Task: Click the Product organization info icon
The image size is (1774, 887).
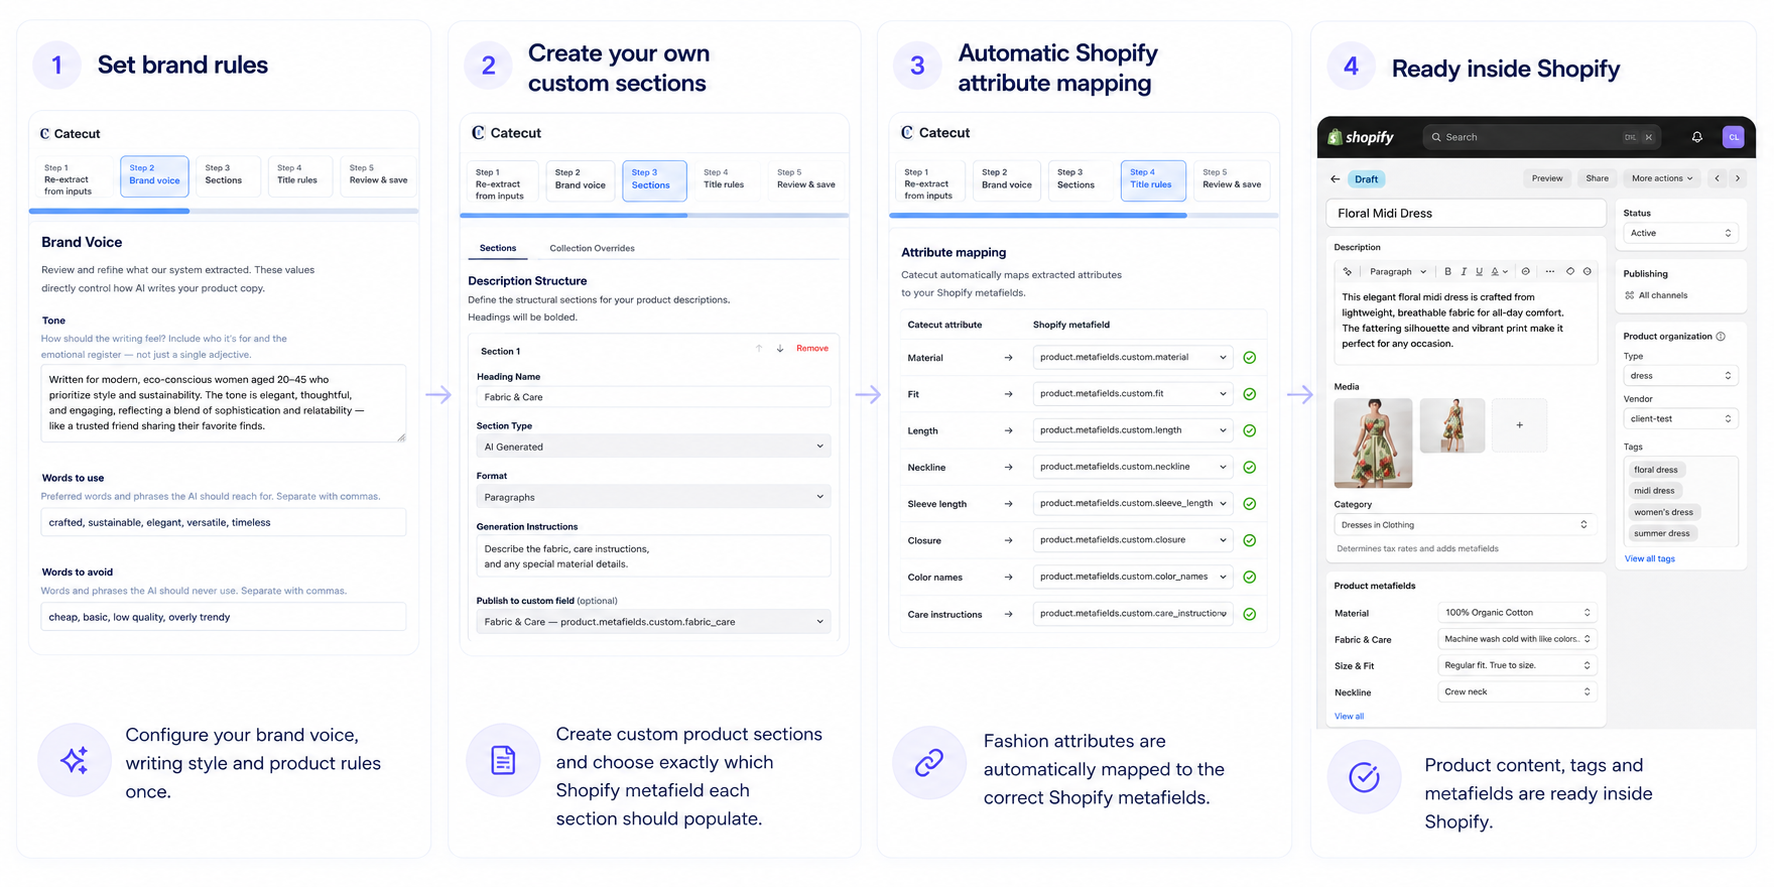Action: 1721,336
